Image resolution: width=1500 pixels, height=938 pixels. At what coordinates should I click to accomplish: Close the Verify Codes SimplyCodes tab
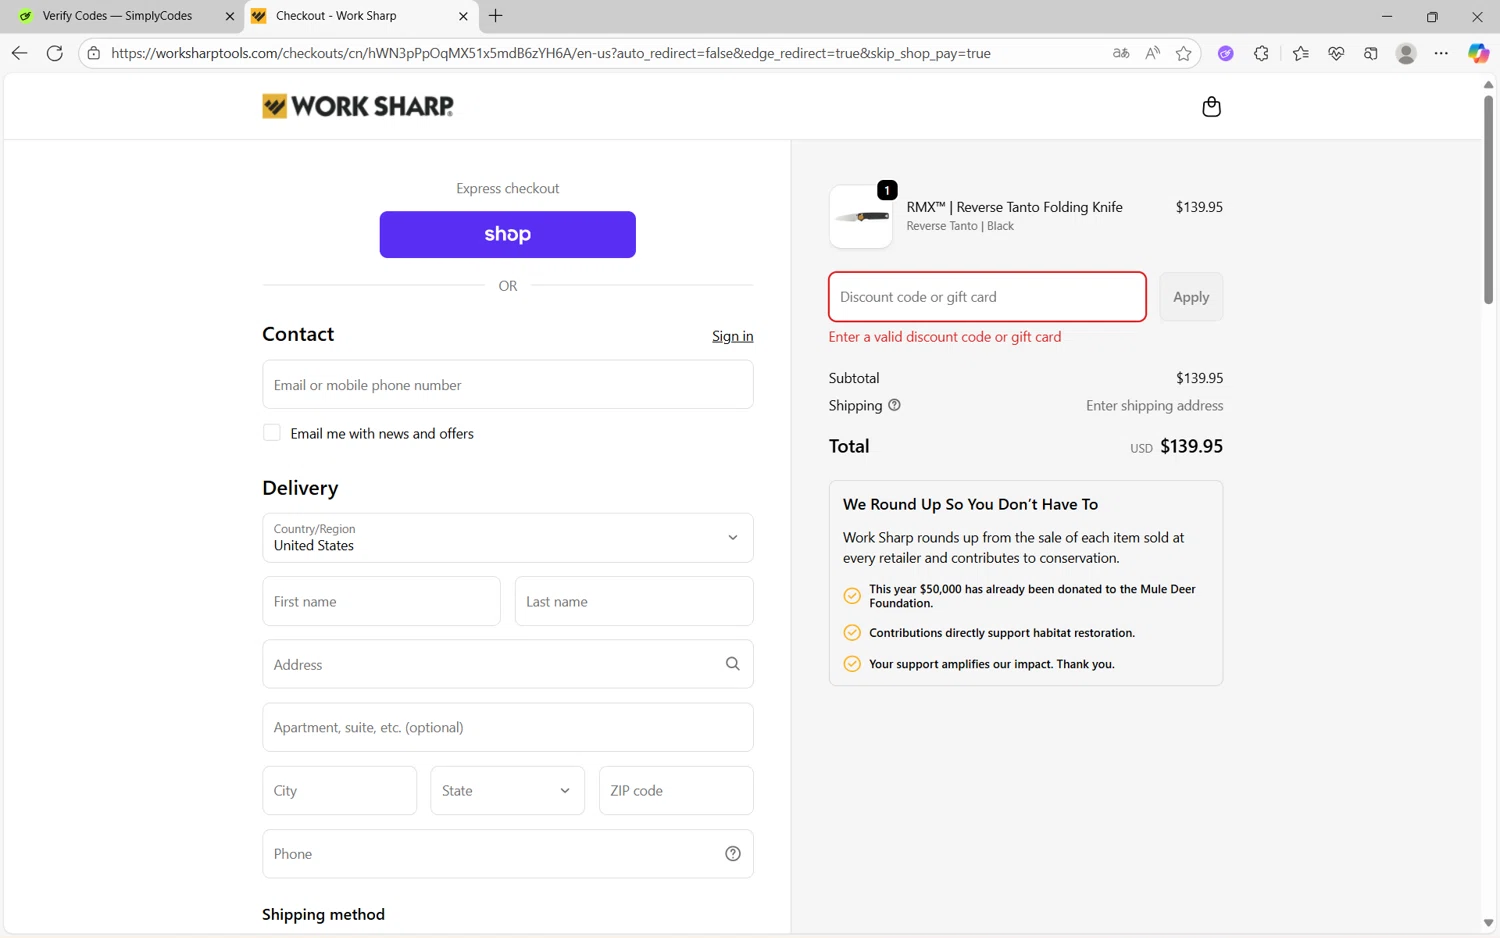229,16
